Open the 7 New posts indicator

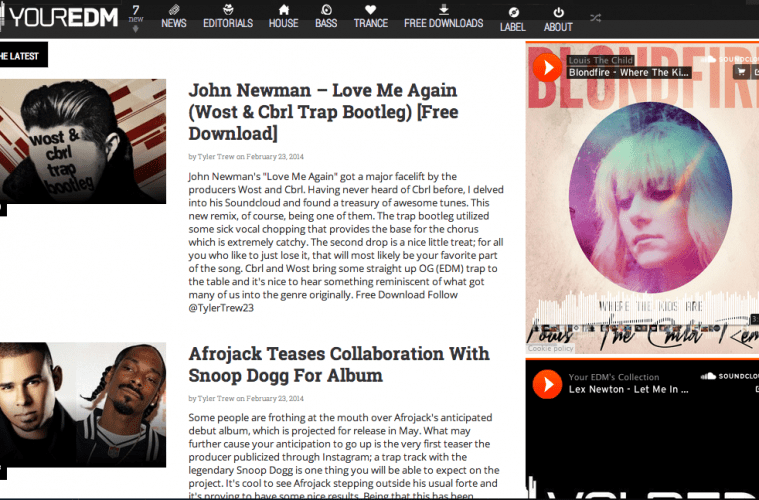(x=135, y=16)
